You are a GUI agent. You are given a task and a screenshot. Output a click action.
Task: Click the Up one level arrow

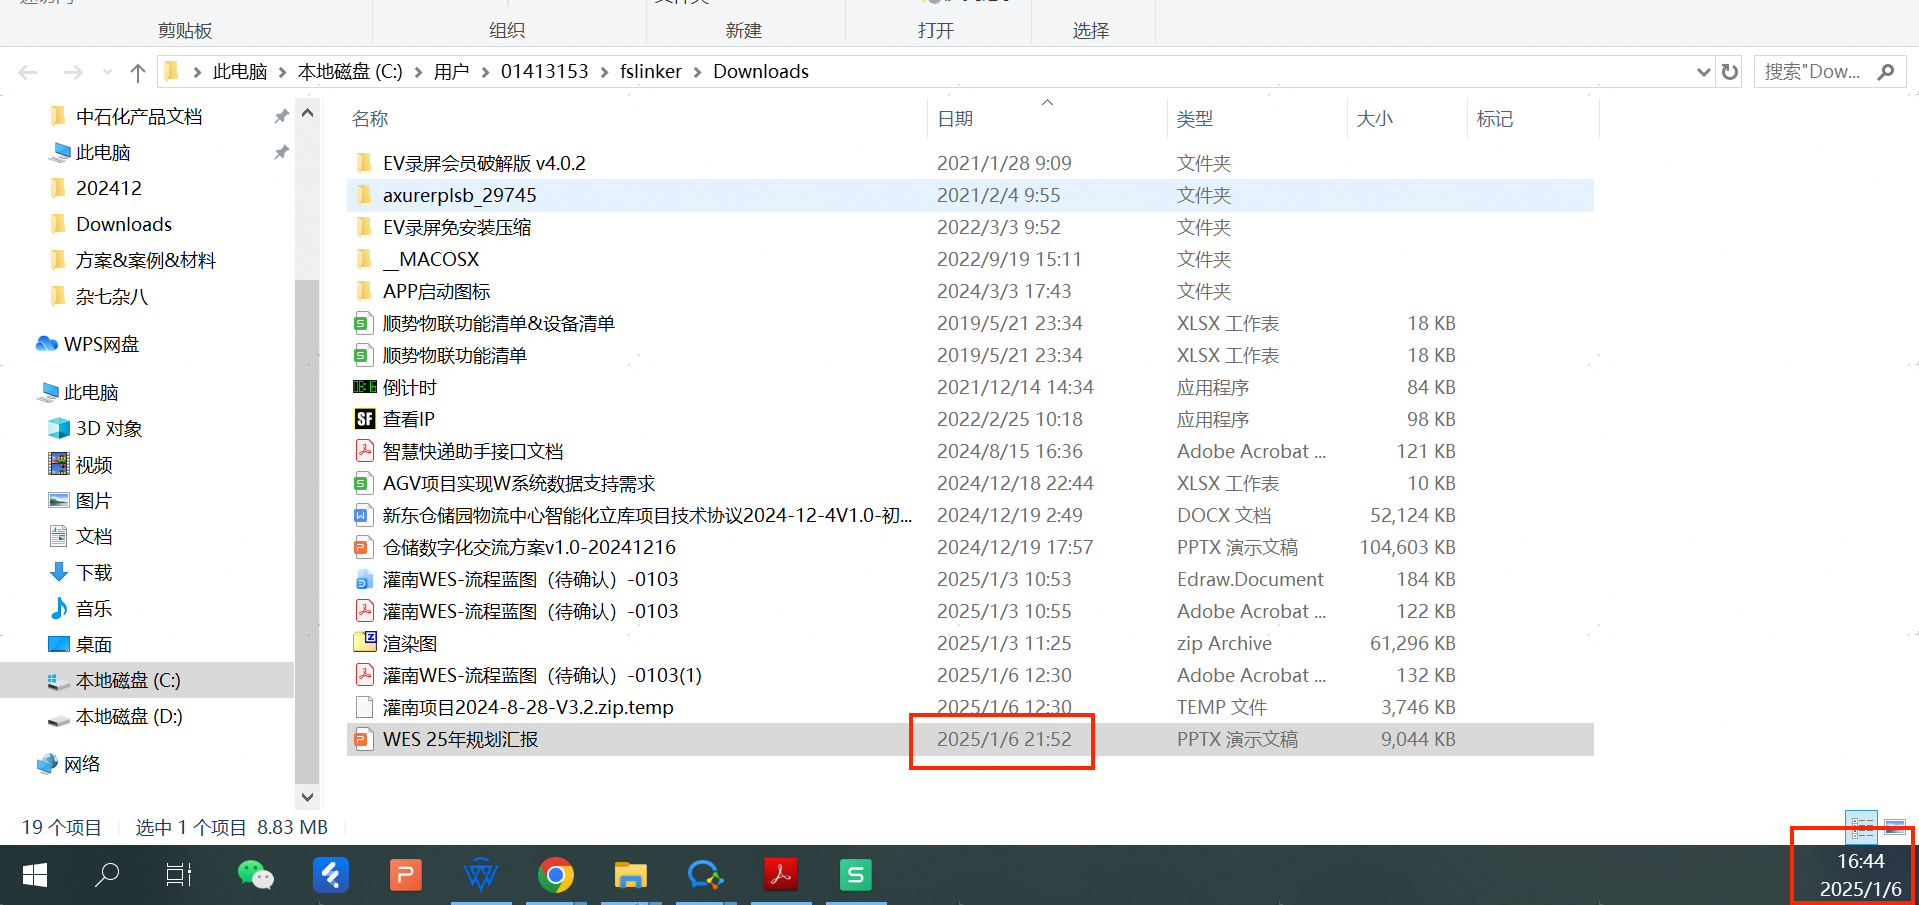click(138, 72)
